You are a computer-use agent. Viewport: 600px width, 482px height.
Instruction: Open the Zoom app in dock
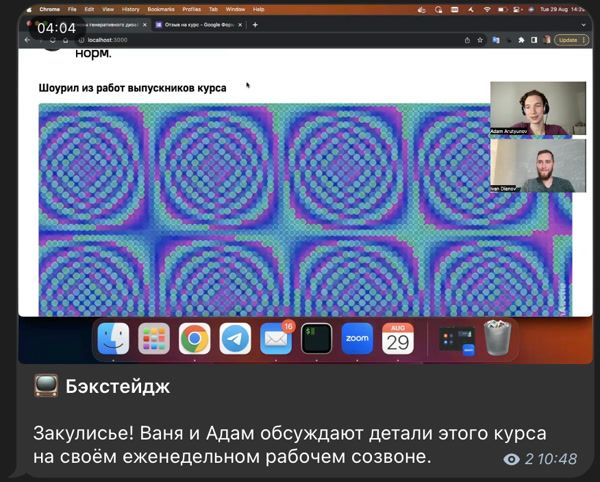357,340
